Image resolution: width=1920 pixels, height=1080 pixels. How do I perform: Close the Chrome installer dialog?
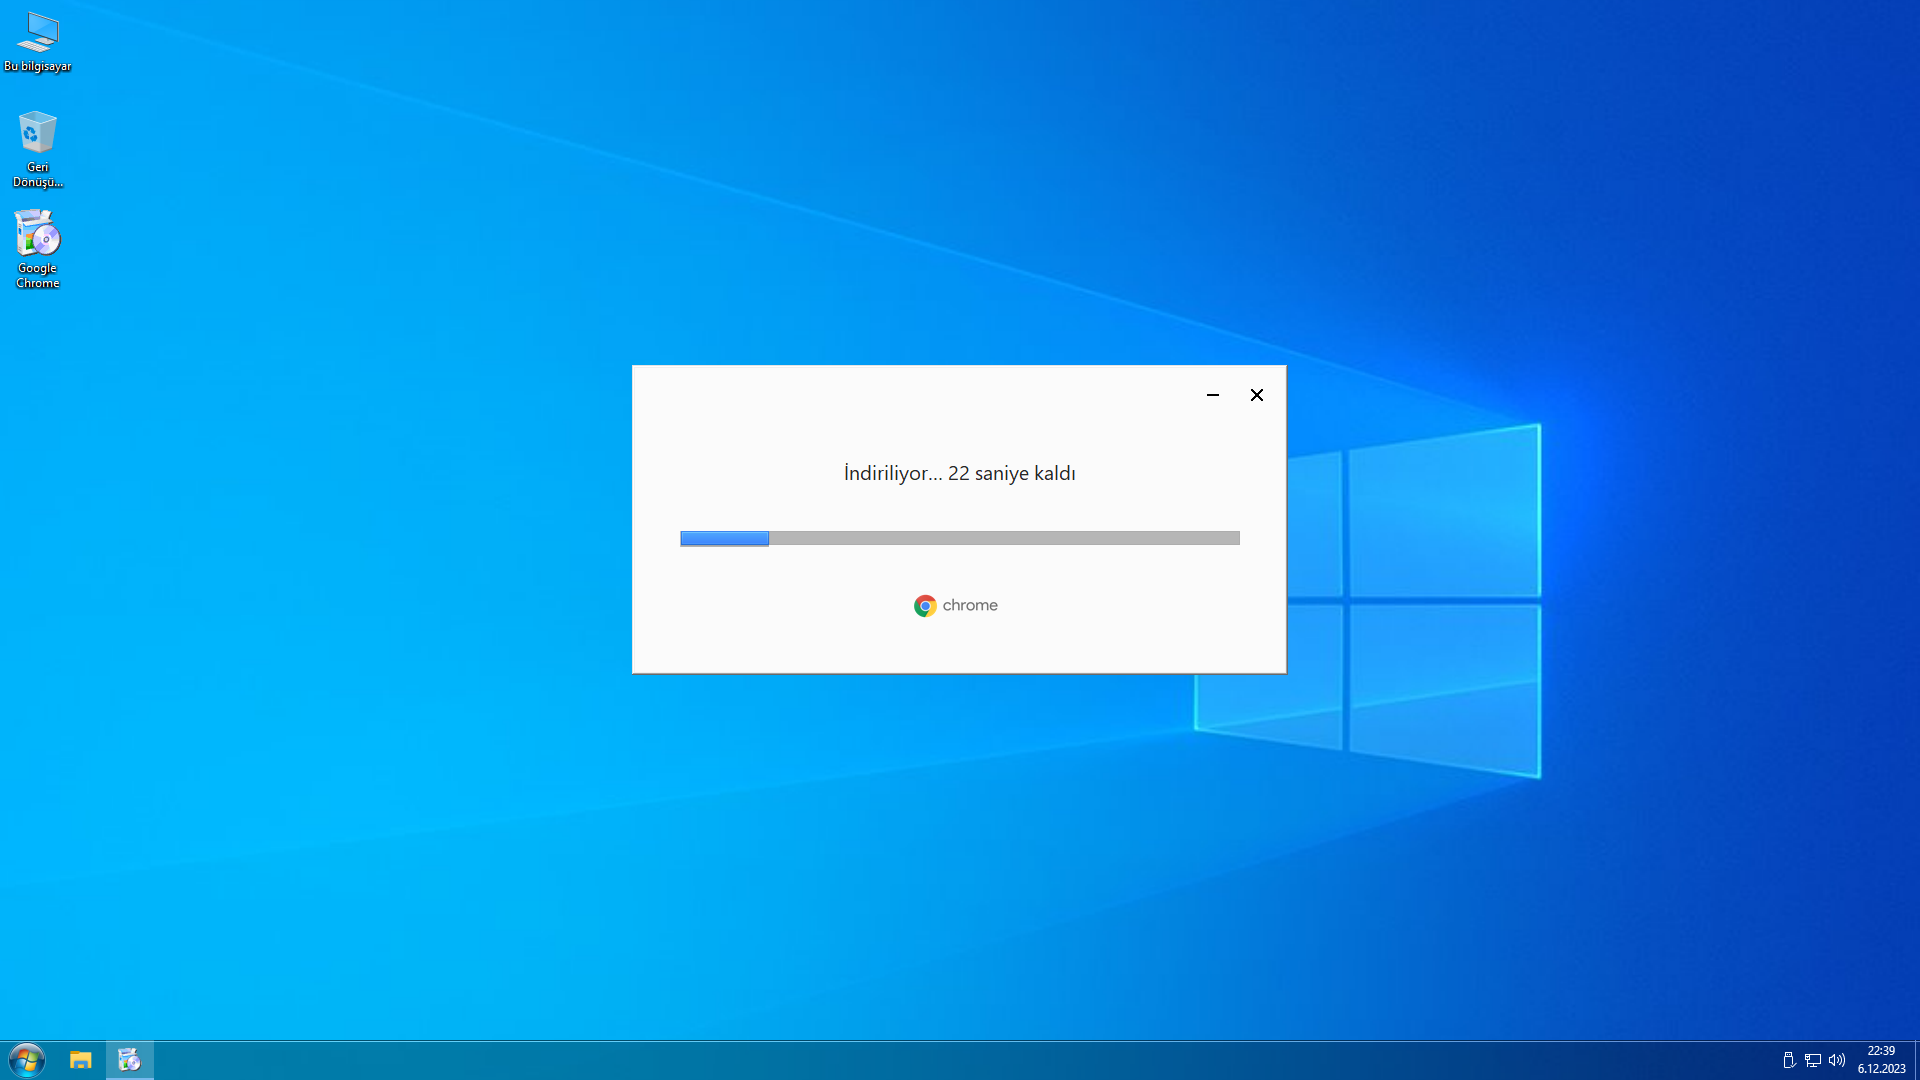1257,395
